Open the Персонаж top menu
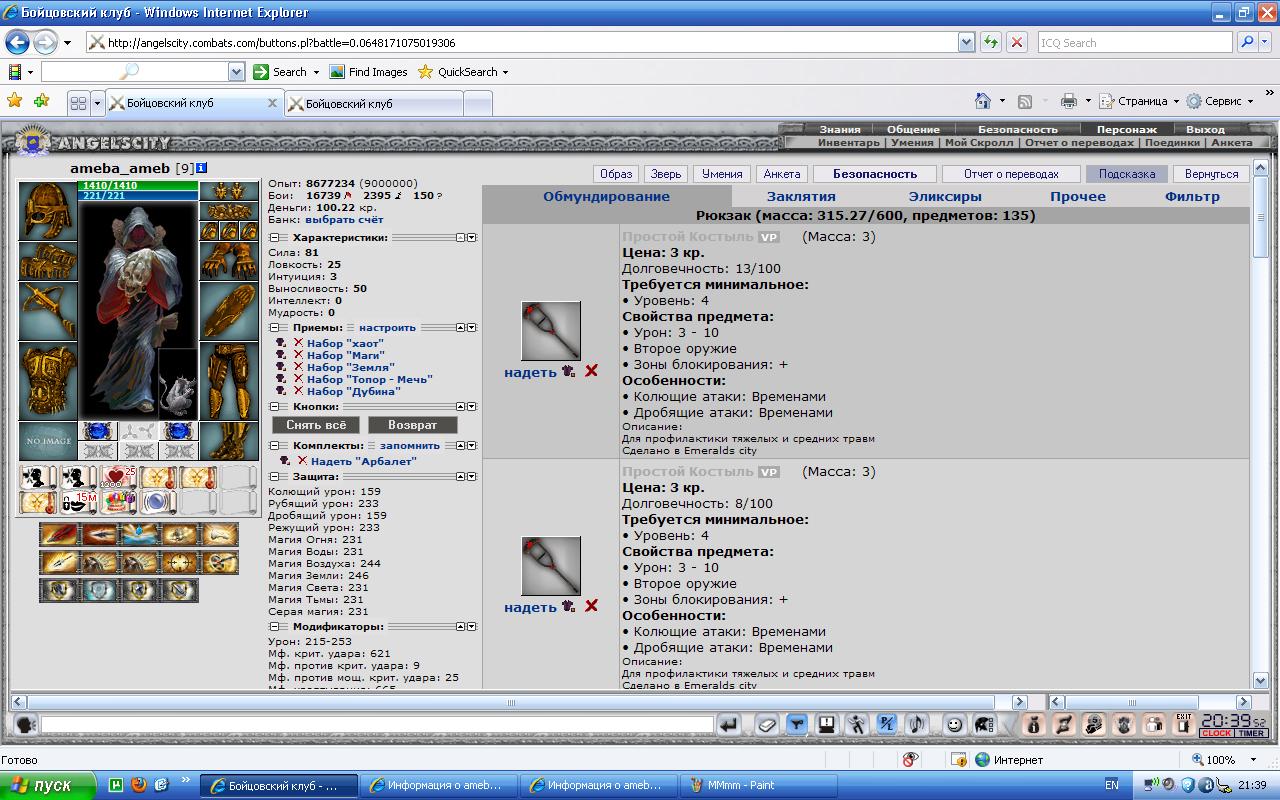This screenshot has height=800, width=1280. [1126, 129]
